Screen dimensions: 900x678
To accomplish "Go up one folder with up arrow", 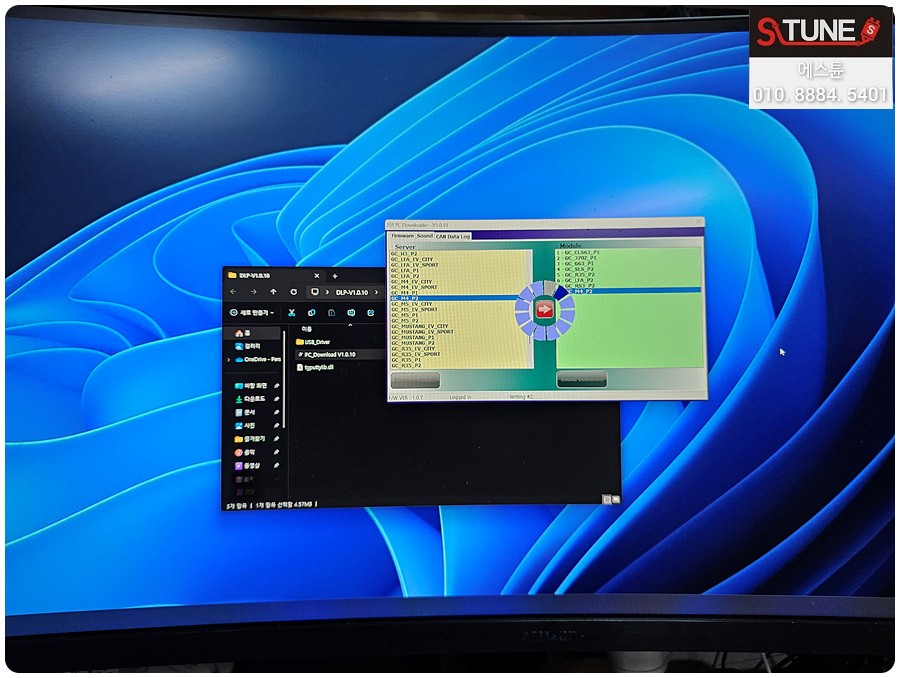I will pos(274,292).
